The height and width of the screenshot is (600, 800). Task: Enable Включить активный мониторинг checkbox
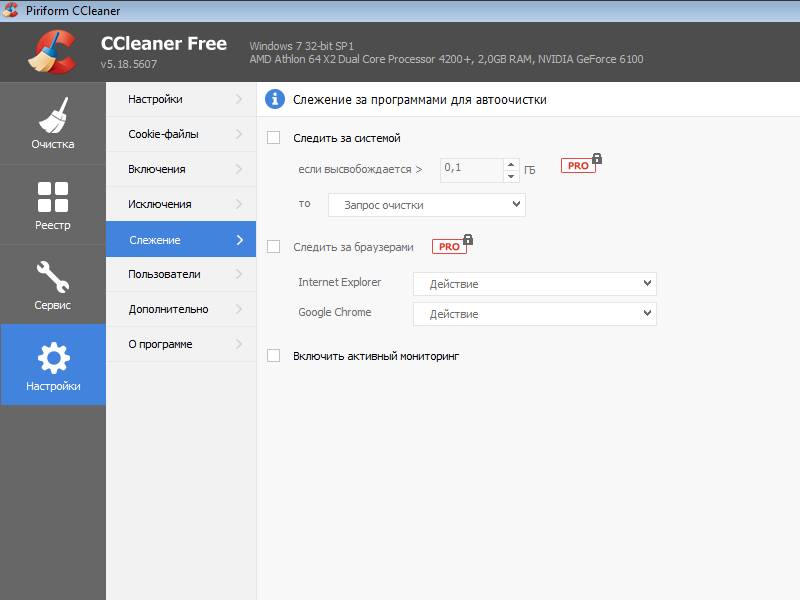coord(273,356)
